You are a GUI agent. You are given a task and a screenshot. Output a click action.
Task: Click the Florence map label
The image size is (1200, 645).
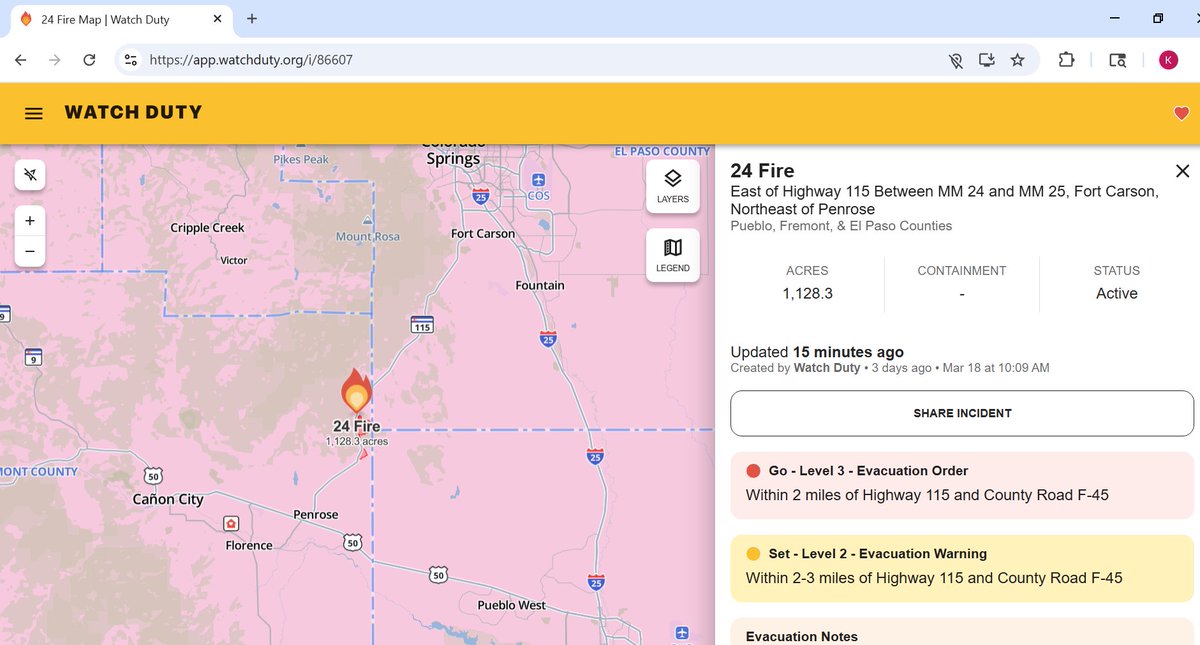click(249, 546)
